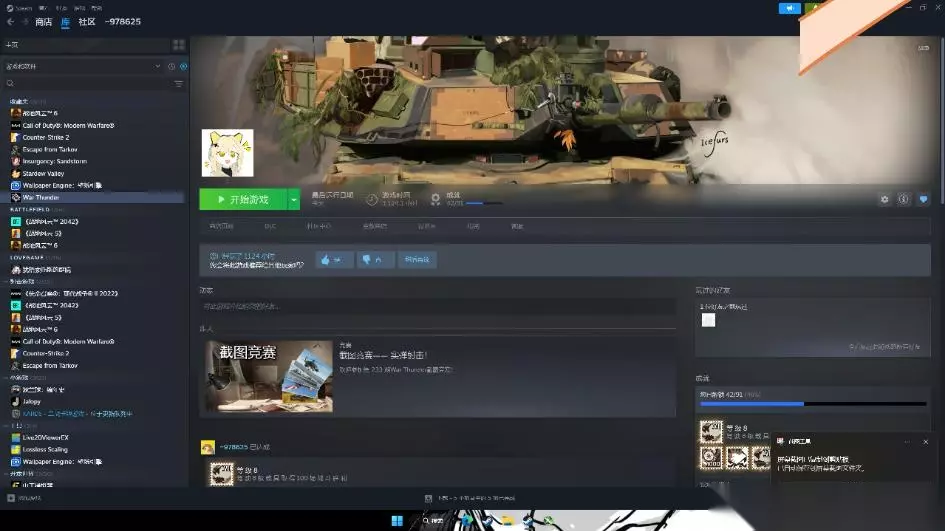Open the Community (社区) tab
The width and height of the screenshot is (945, 531).
click(87, 22)
